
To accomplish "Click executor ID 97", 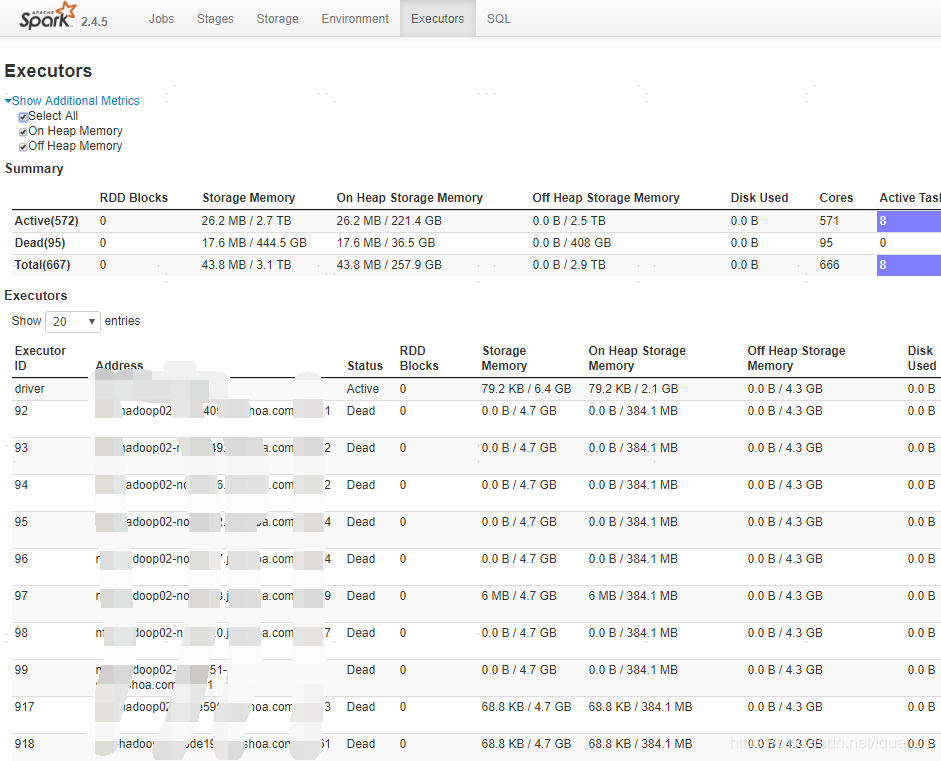I will click(x=21, y=596).
